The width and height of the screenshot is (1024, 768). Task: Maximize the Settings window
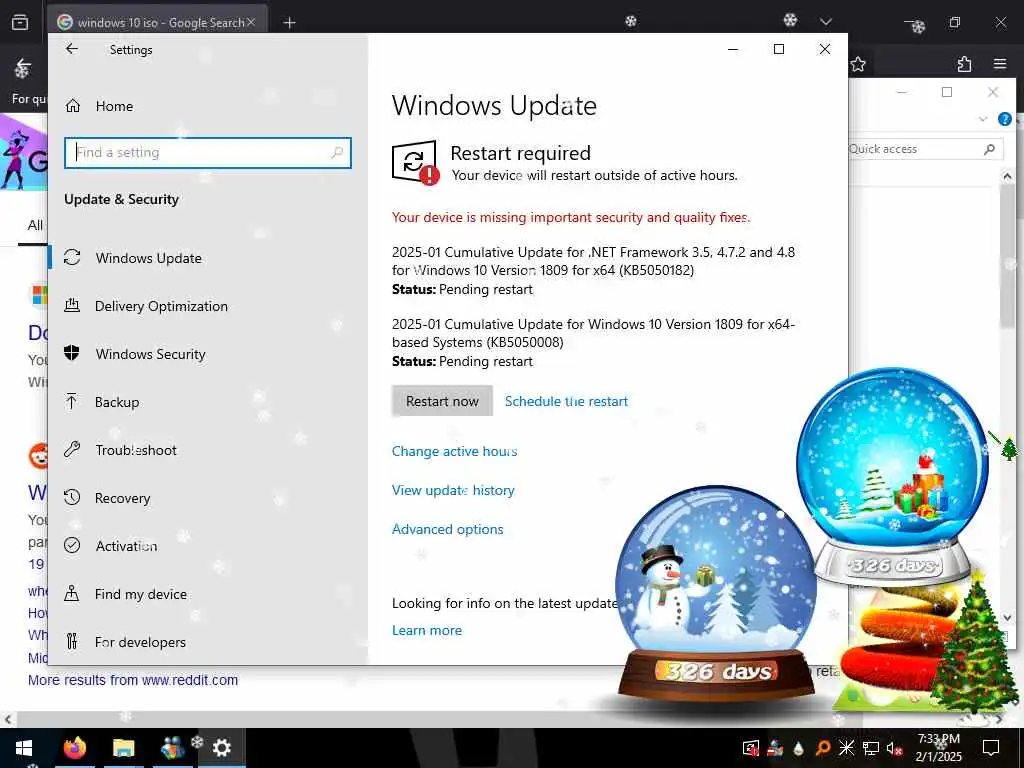(778, 49)
